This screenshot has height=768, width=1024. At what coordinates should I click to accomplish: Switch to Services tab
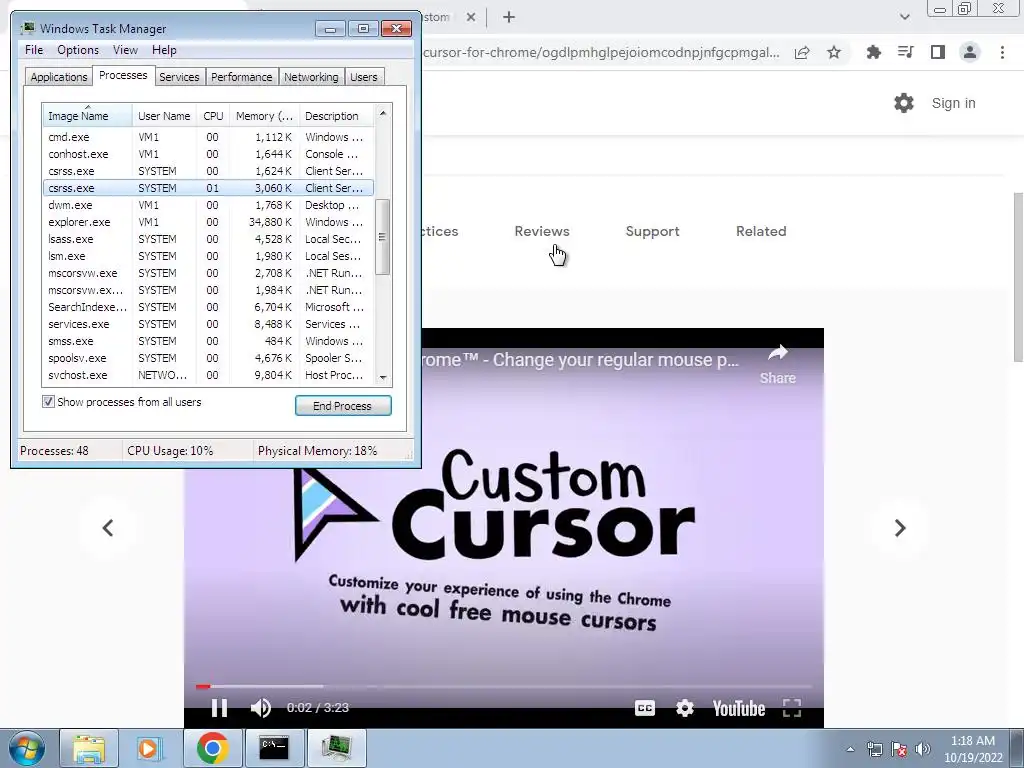(179, 77)
